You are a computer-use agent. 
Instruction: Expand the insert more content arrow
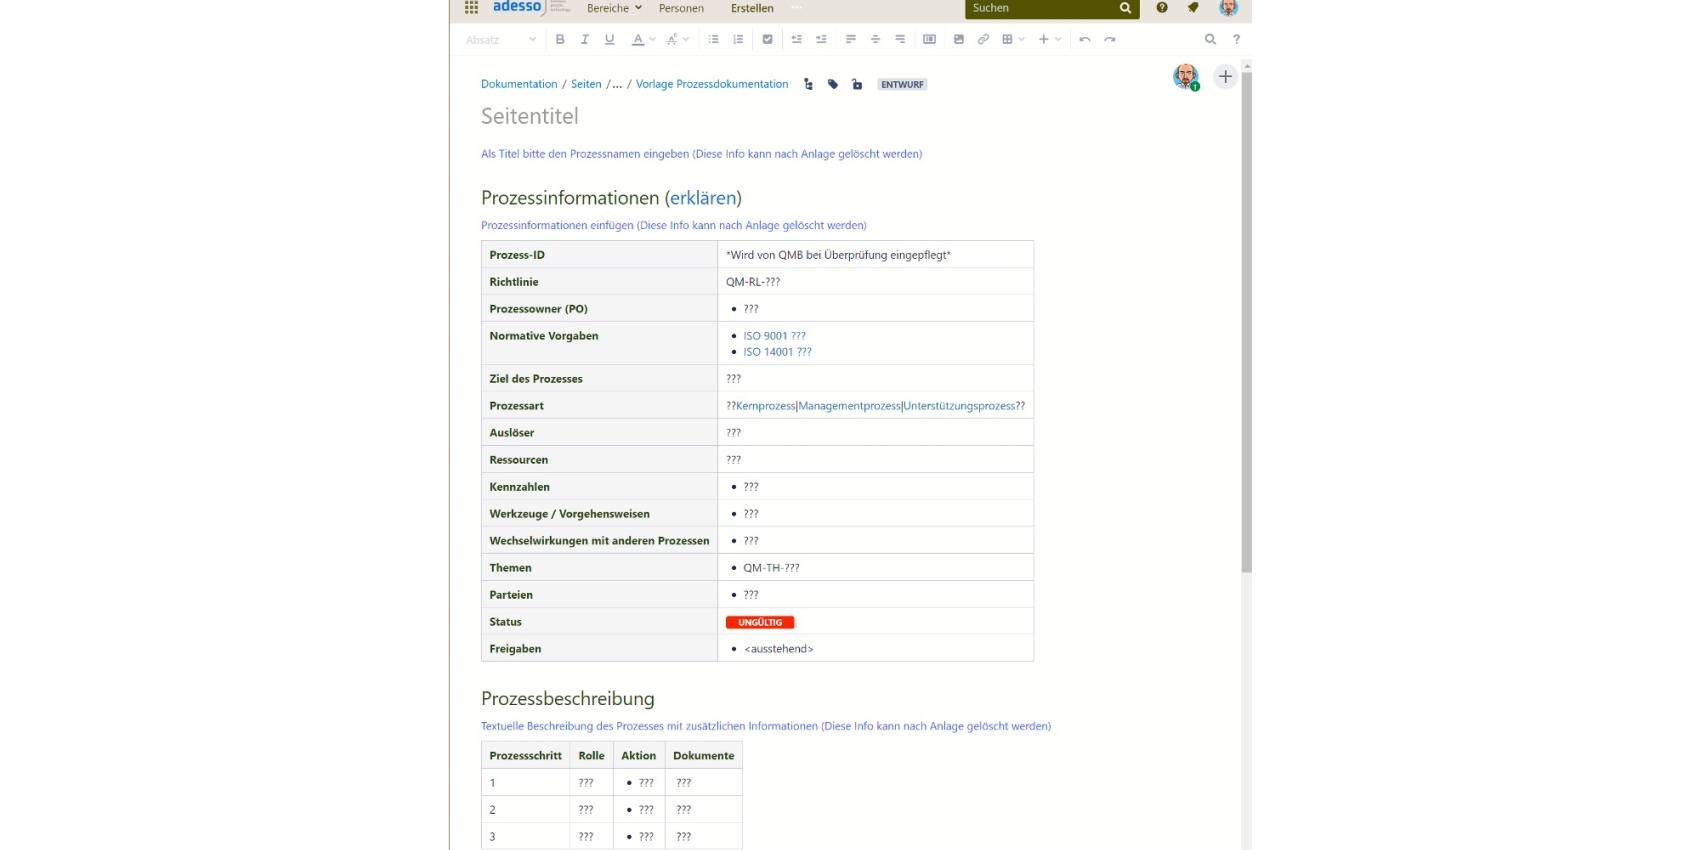pos(1058,40)
